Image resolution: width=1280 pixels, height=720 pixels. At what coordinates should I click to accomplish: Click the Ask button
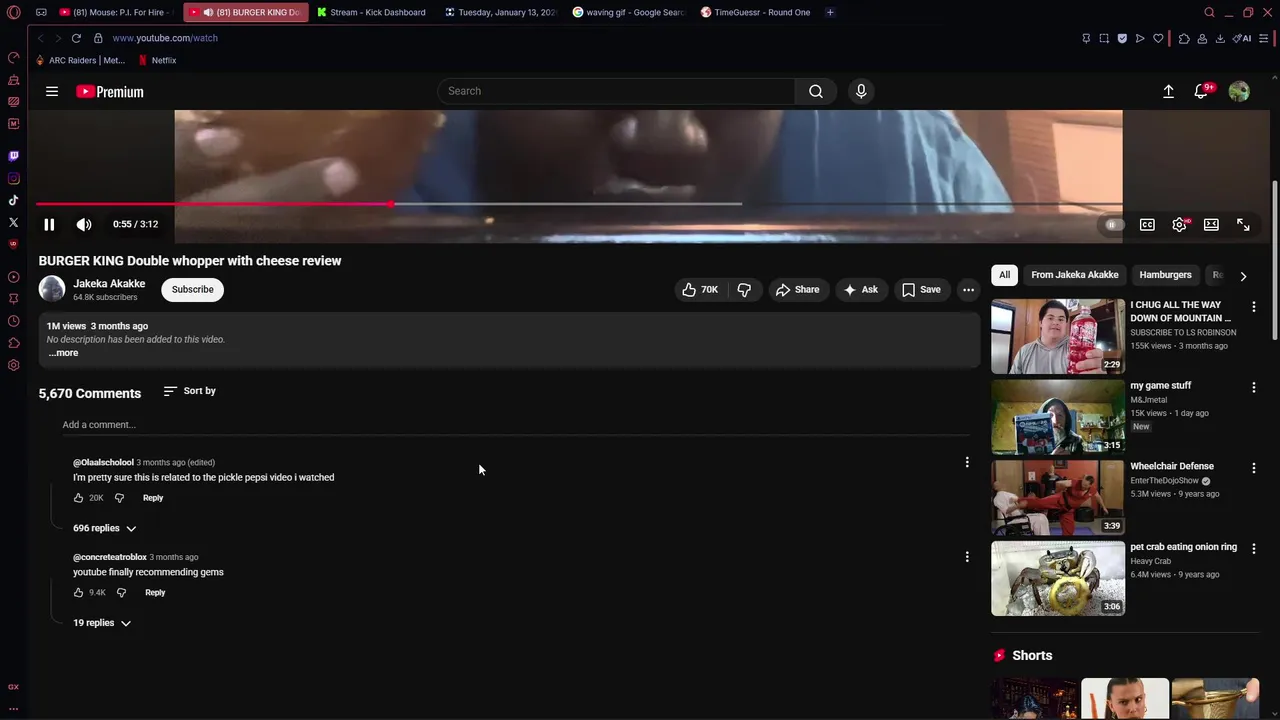860,290
